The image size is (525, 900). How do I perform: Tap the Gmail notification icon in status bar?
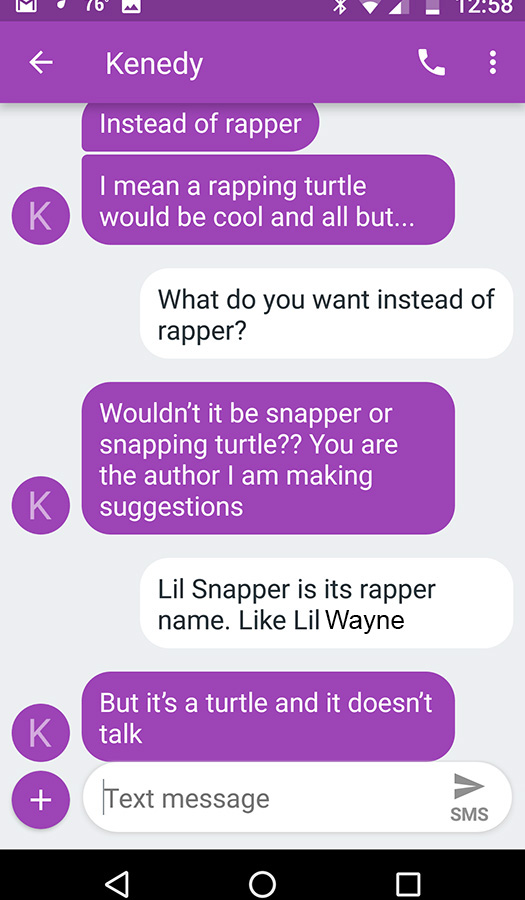click(x=26, y=7)
